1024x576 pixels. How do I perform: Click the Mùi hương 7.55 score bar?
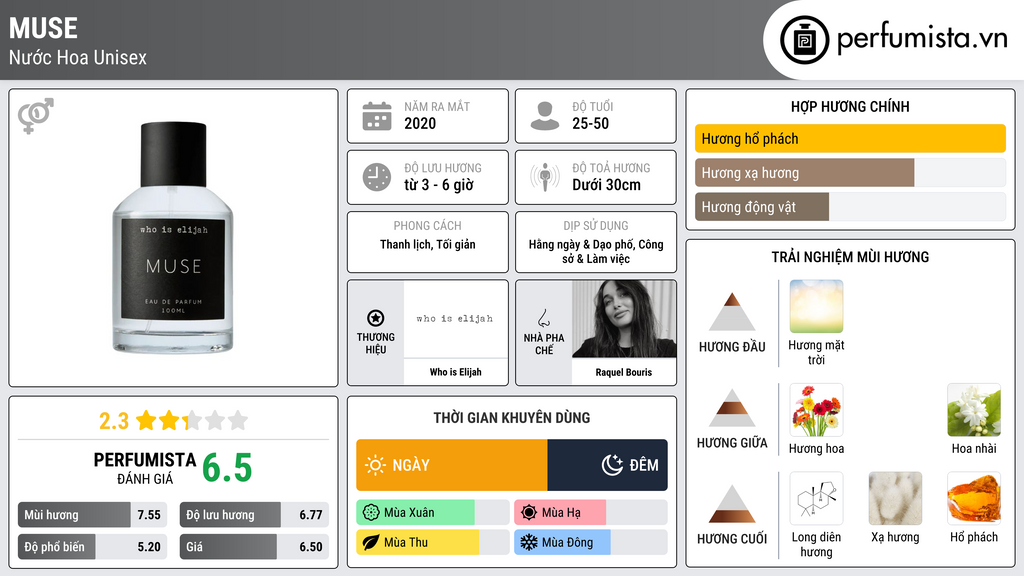(93, 515)
